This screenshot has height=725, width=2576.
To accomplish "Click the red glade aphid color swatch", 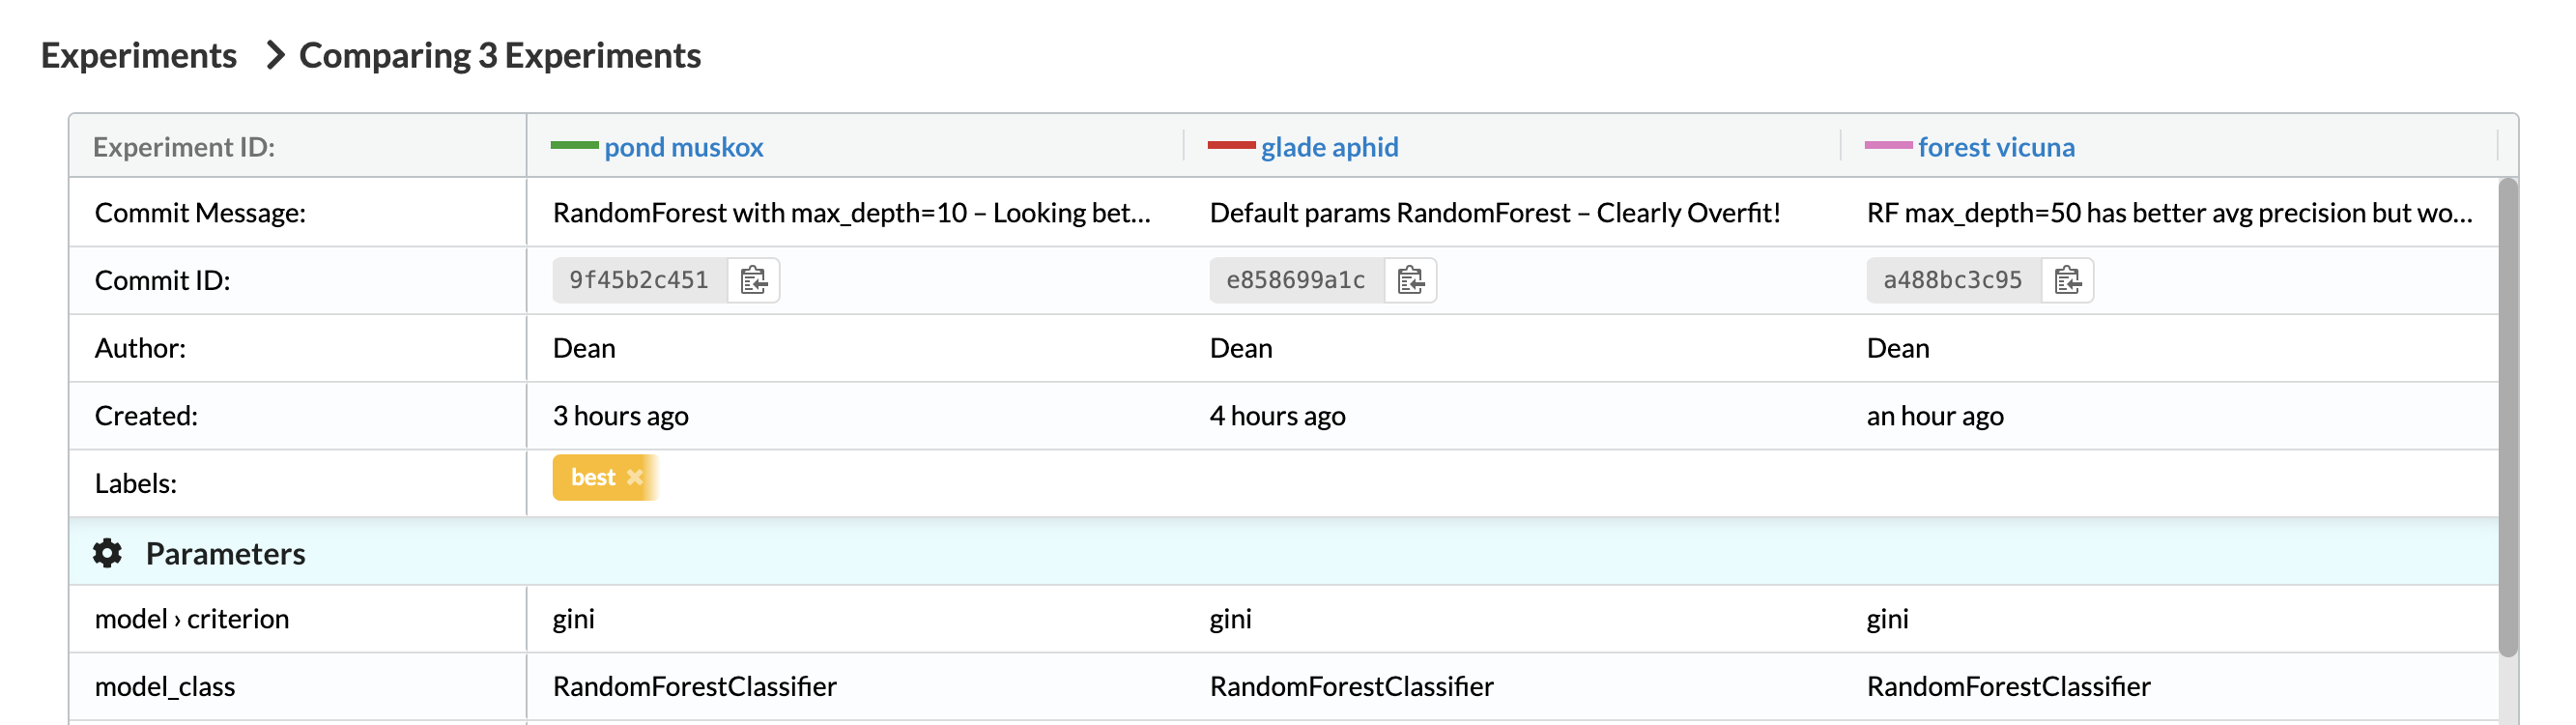I will click(1231, 146).
